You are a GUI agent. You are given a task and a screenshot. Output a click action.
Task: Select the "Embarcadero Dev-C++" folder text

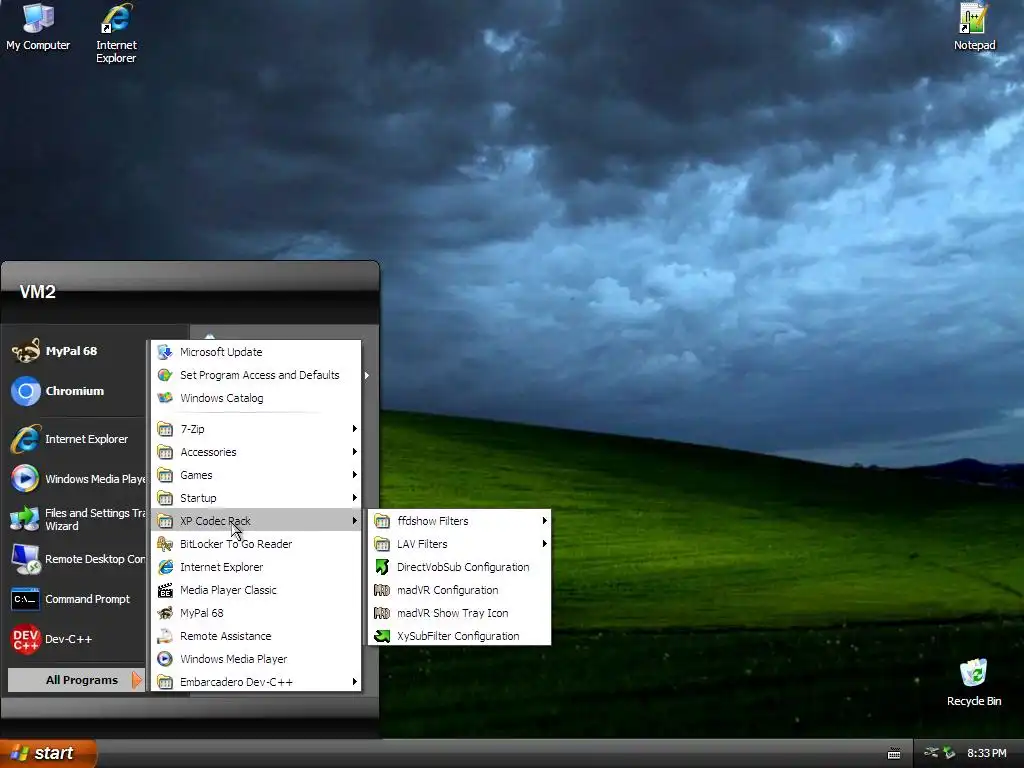(x=236, y=682)
